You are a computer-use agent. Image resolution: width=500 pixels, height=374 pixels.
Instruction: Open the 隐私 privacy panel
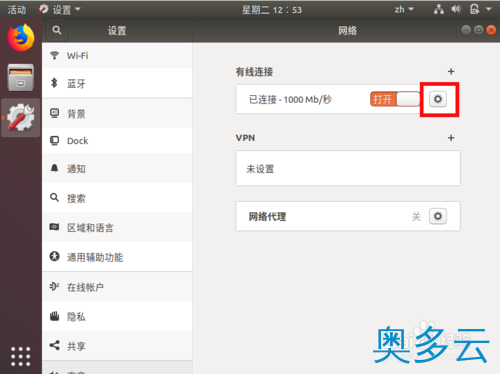tap(117, 316)
